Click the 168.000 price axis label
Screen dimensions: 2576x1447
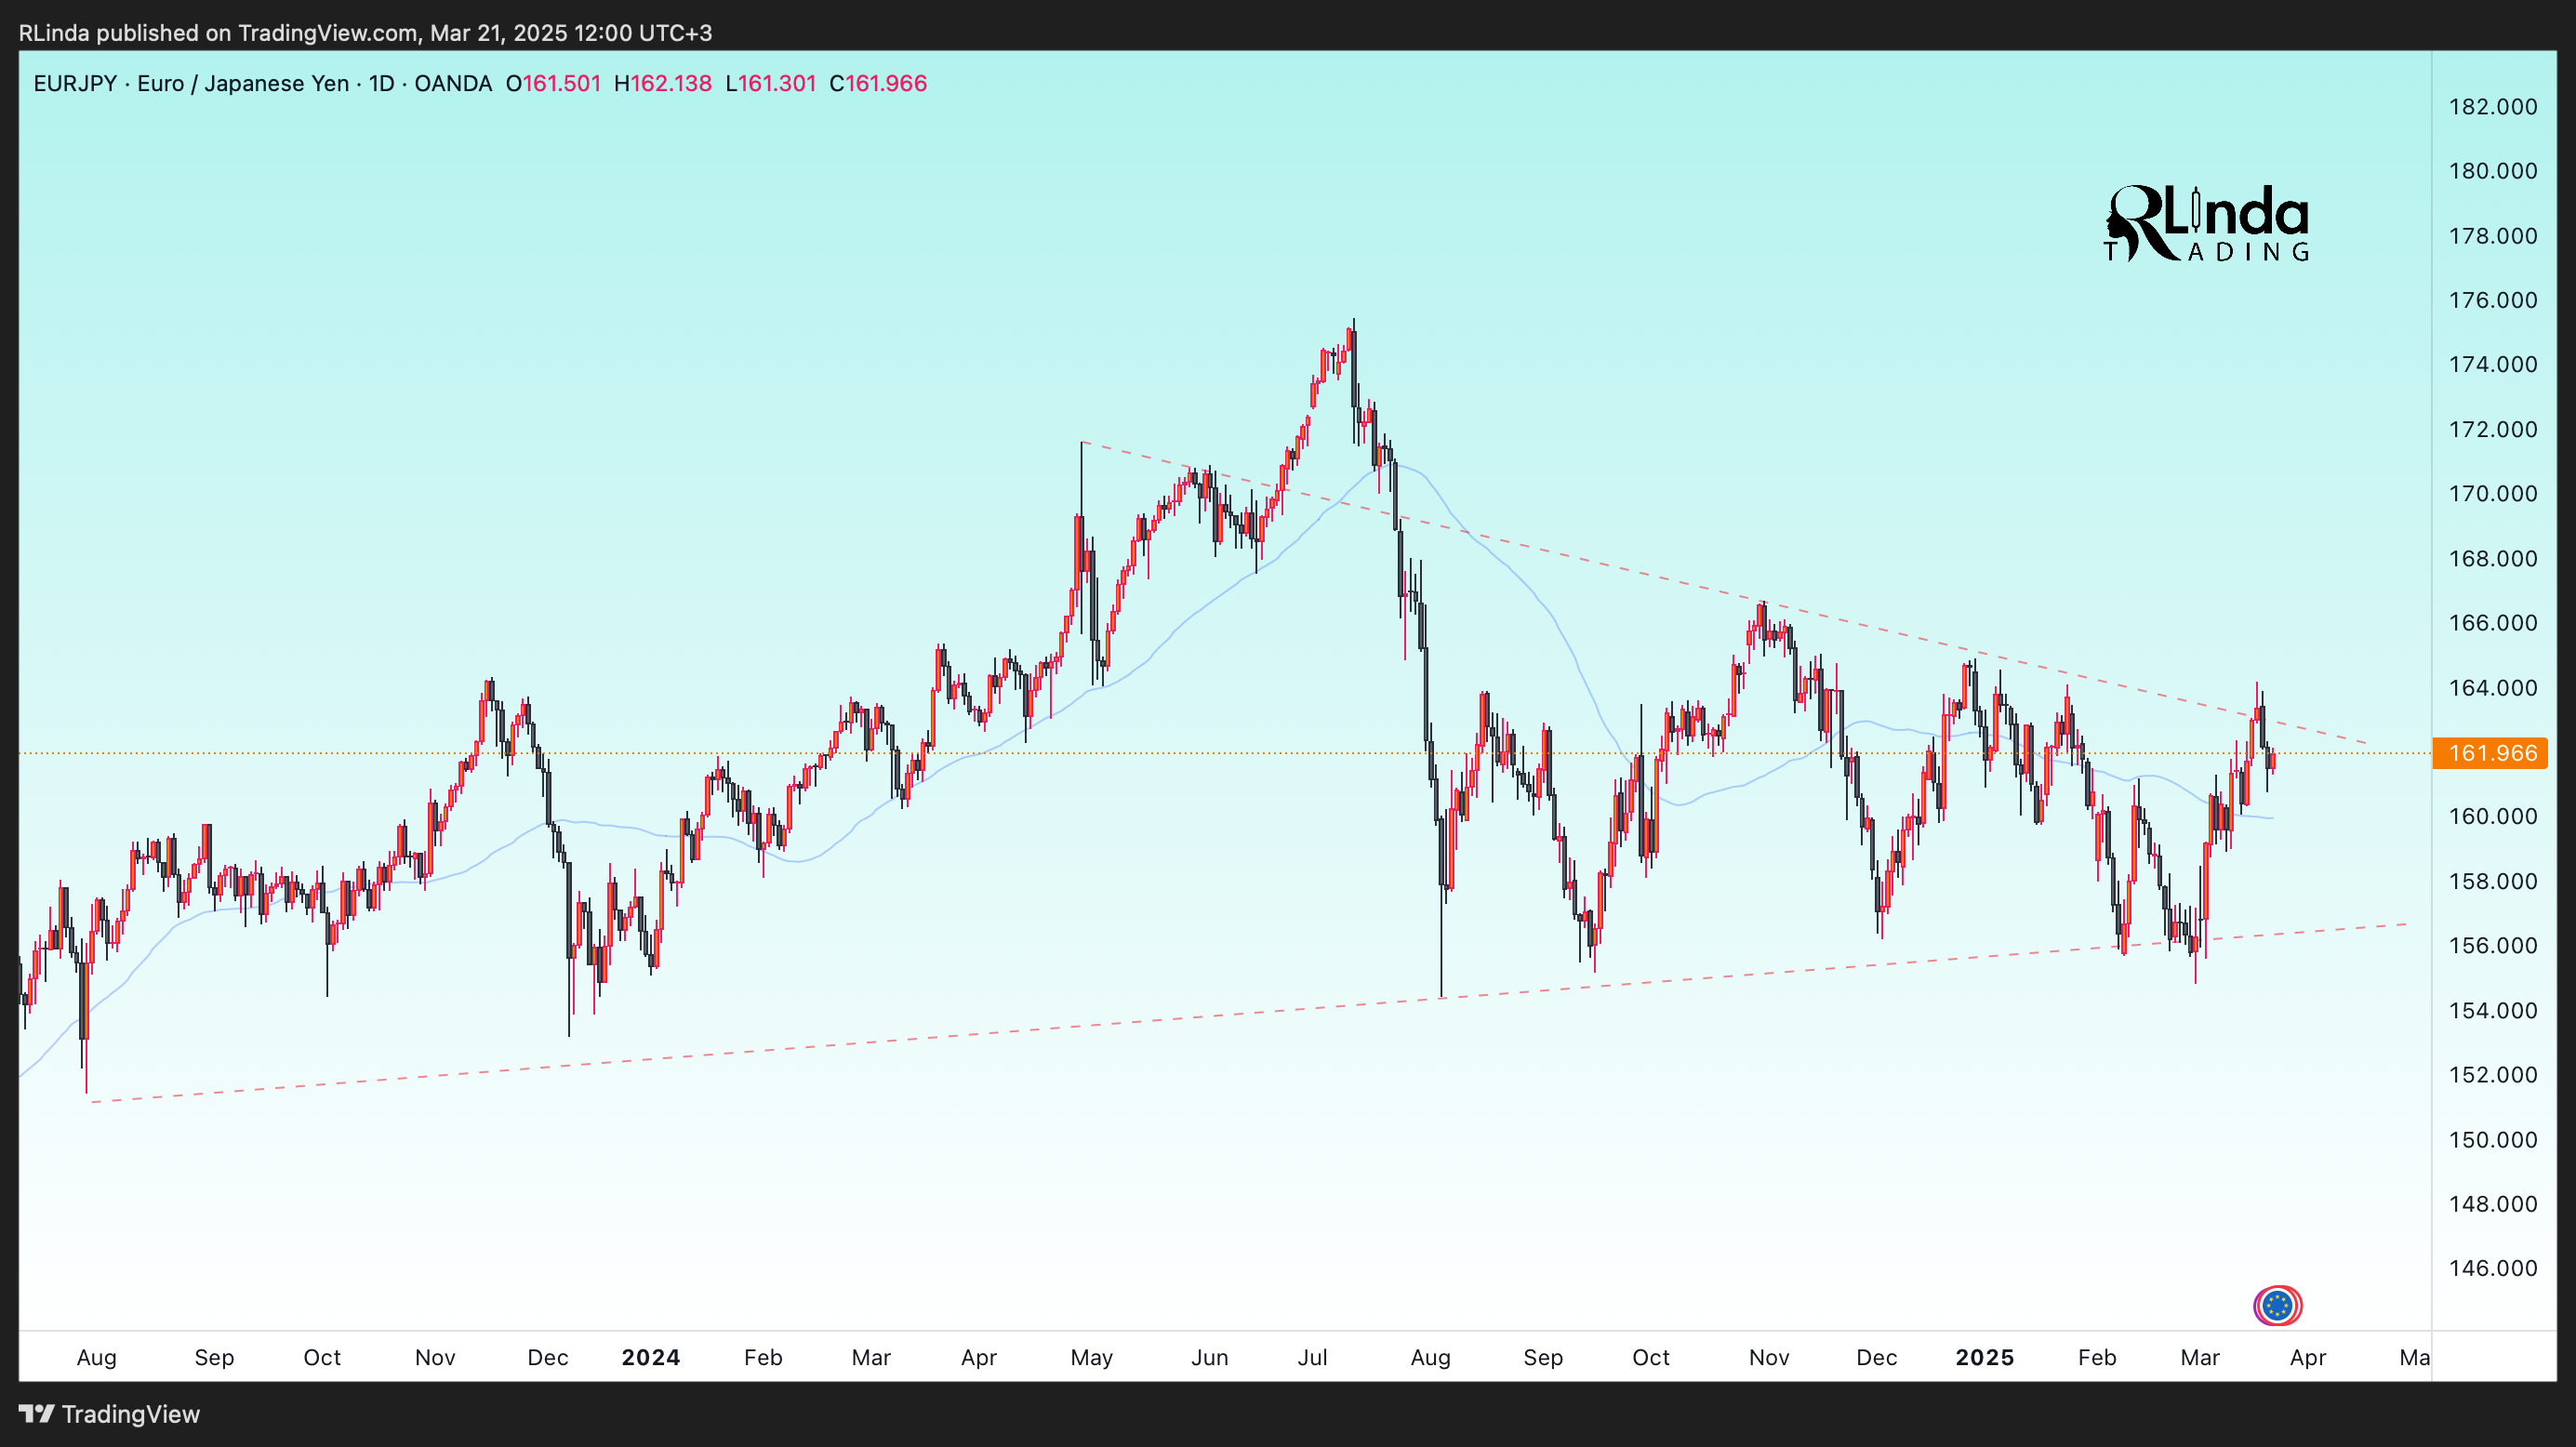point(2492,558)
